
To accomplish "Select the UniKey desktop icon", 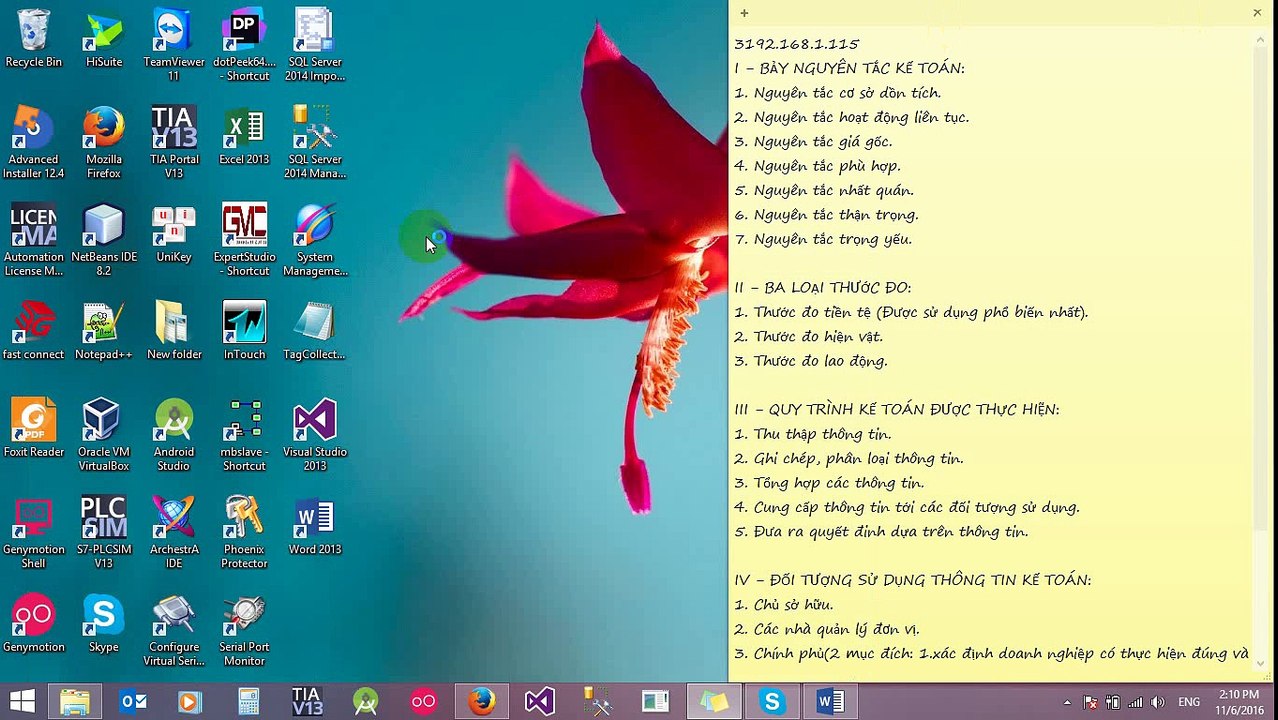I will [173, 234].
